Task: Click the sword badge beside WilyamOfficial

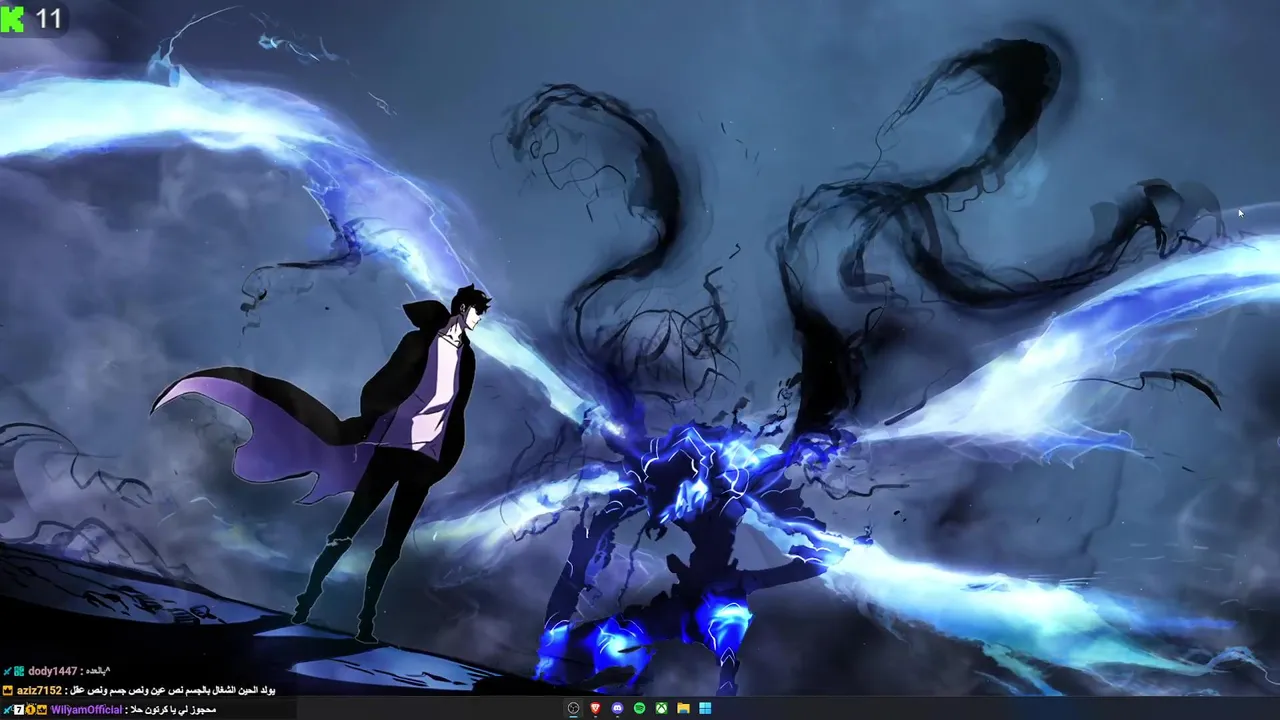Action: coord(7,710)
